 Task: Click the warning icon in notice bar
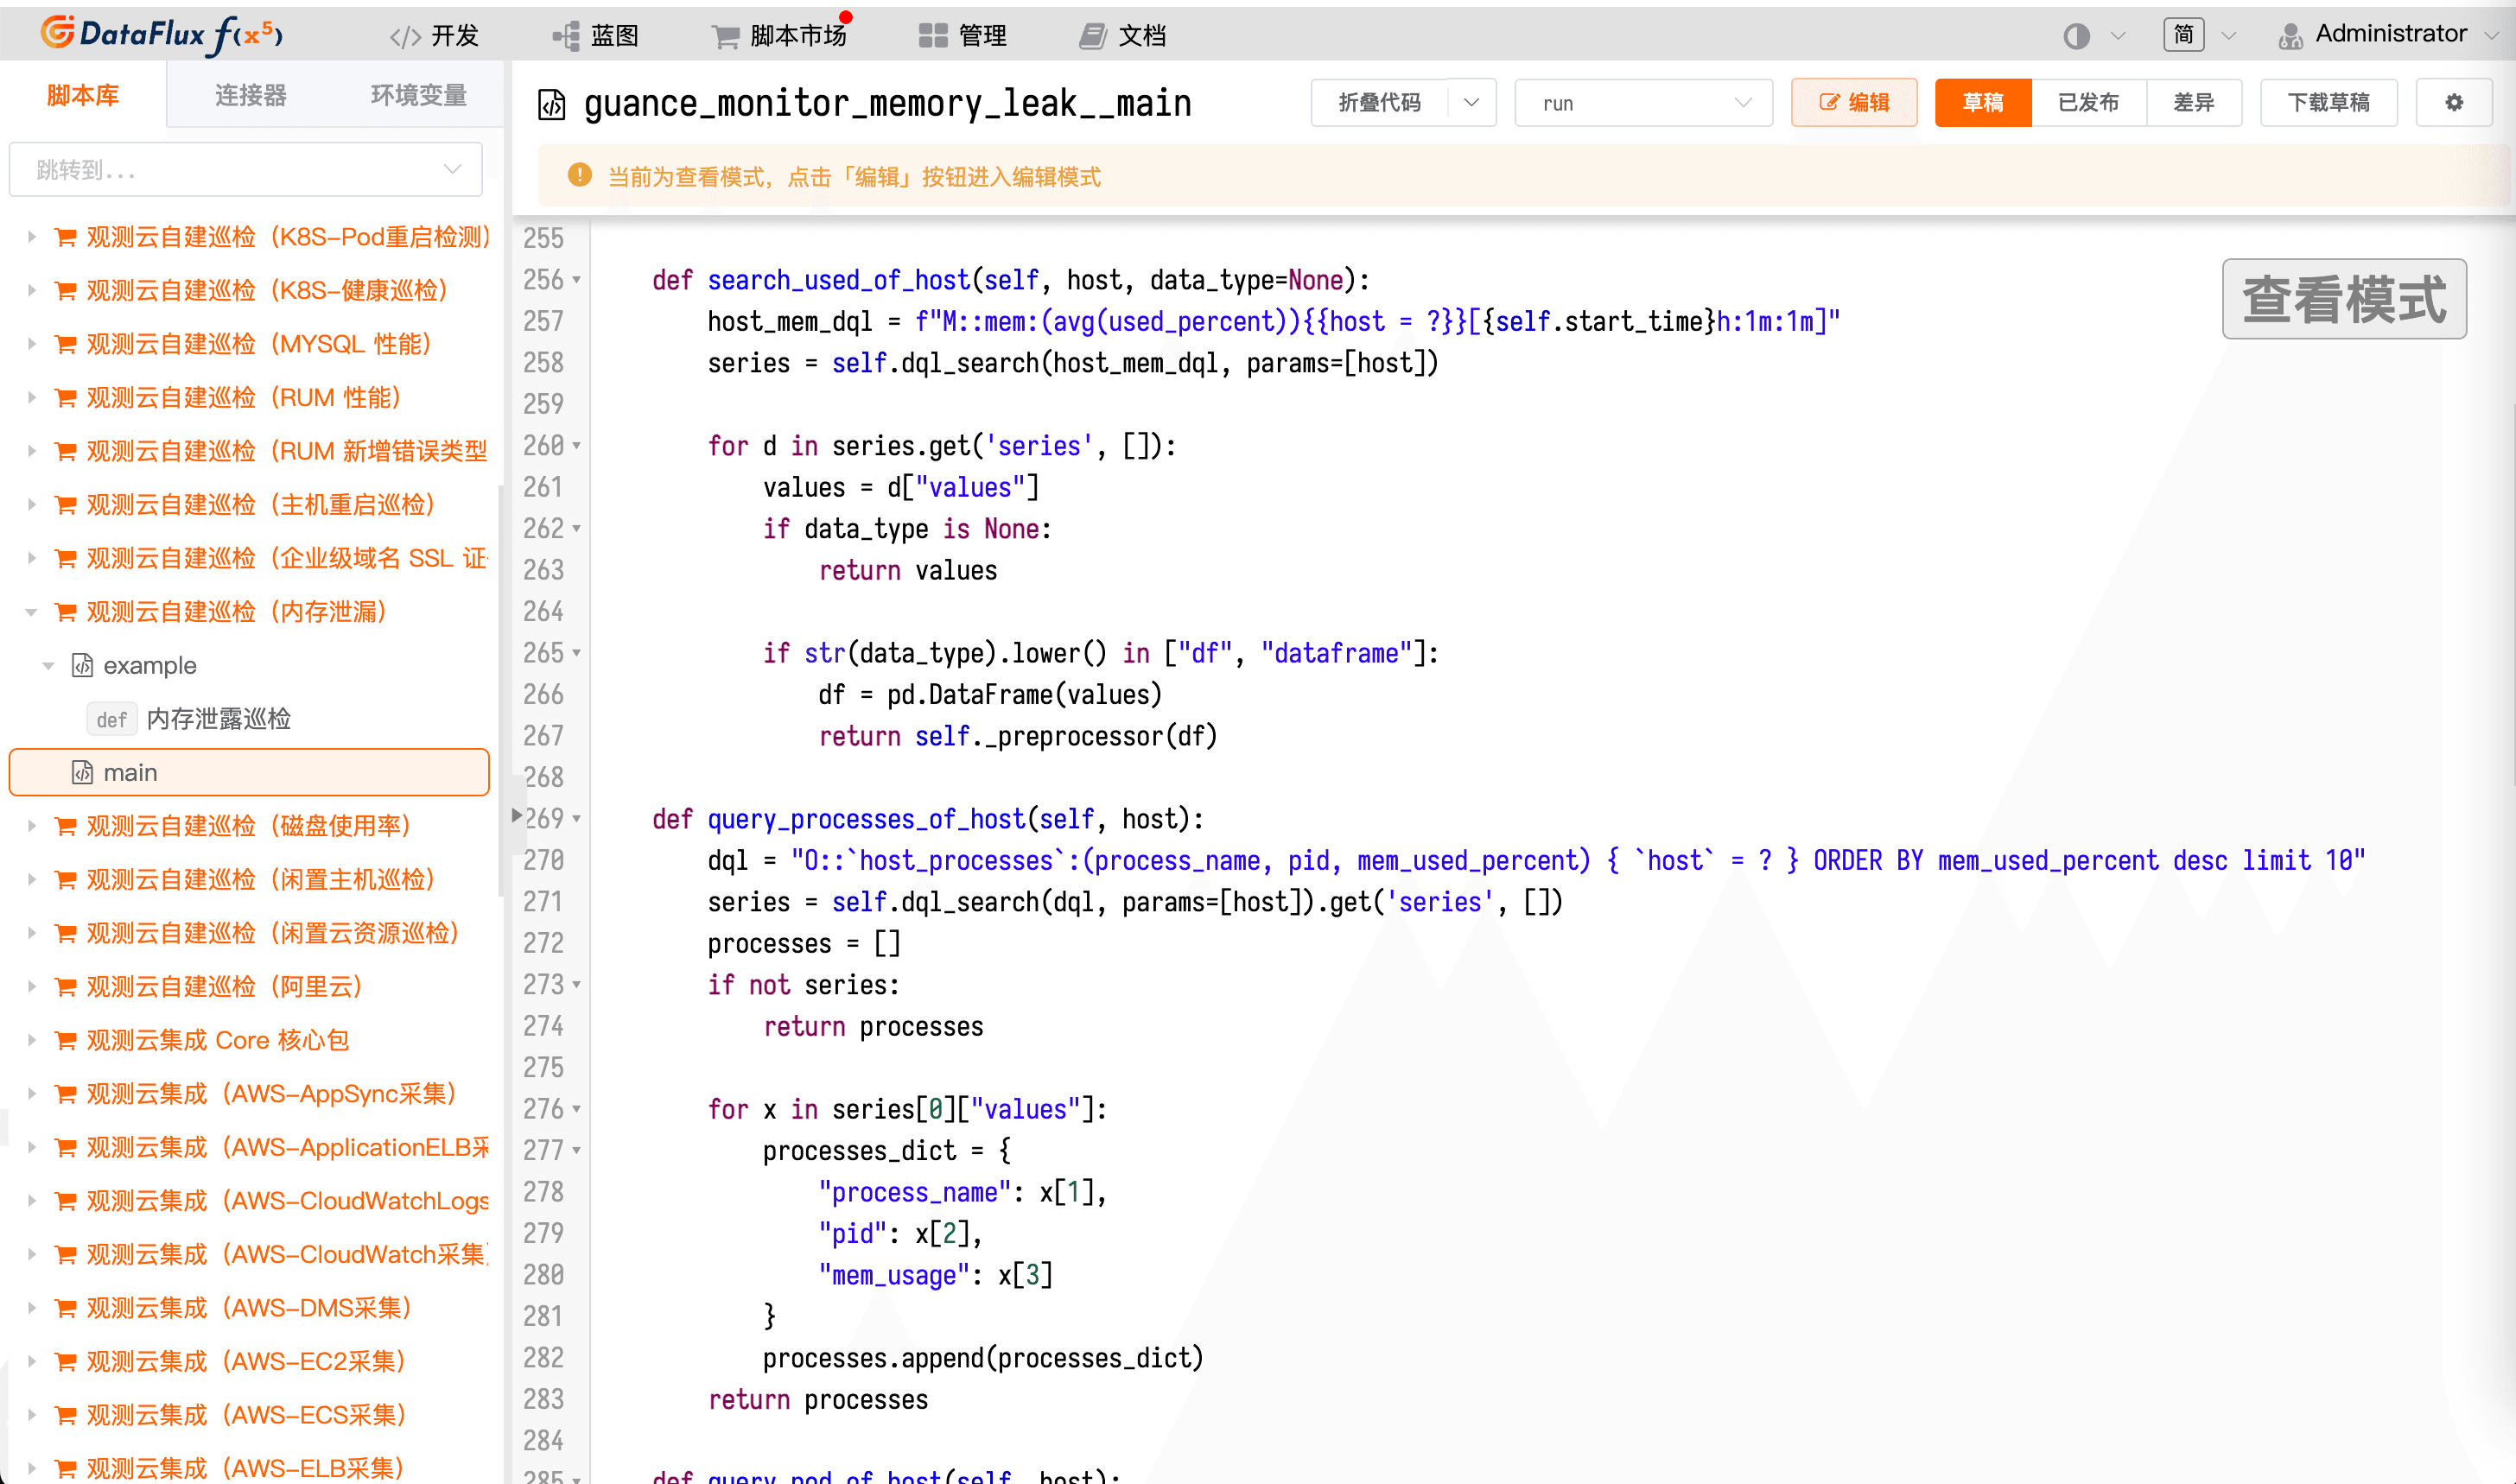pos(579,175)
